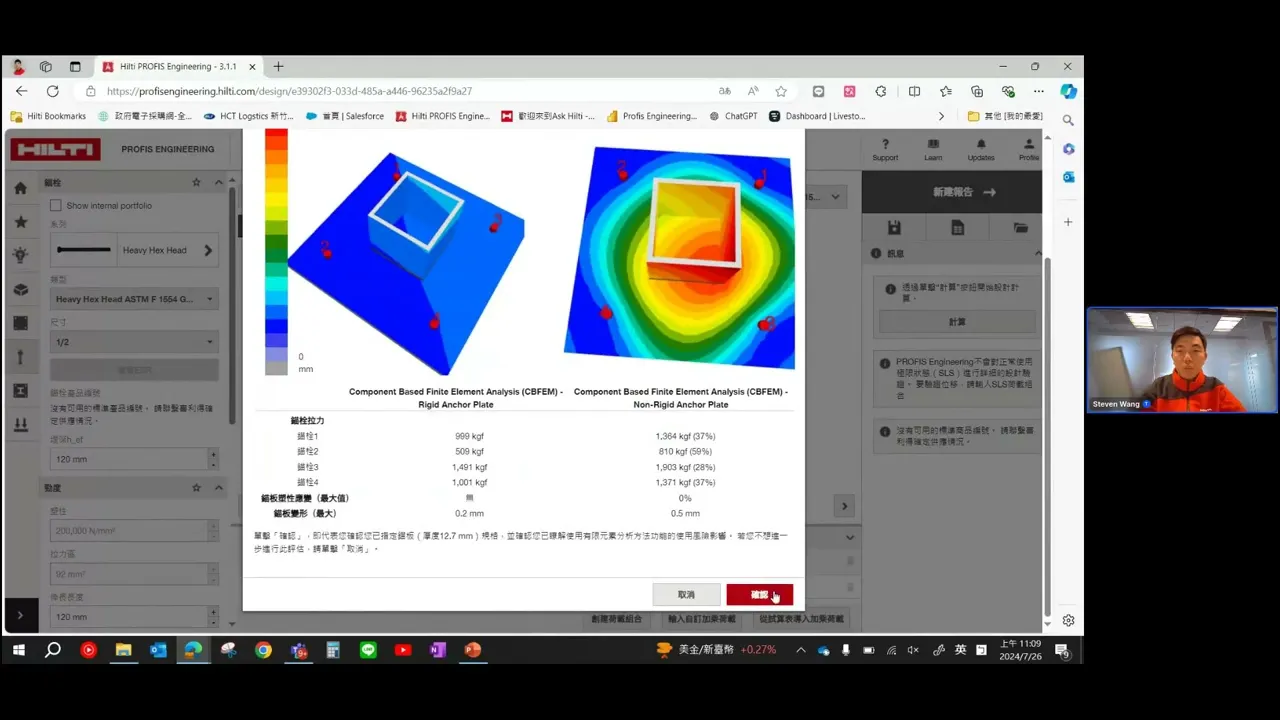This screenshot has width=1280, height=720.
Task: Select the anchor bolt icon in sidebar
Action: point(20,357)
